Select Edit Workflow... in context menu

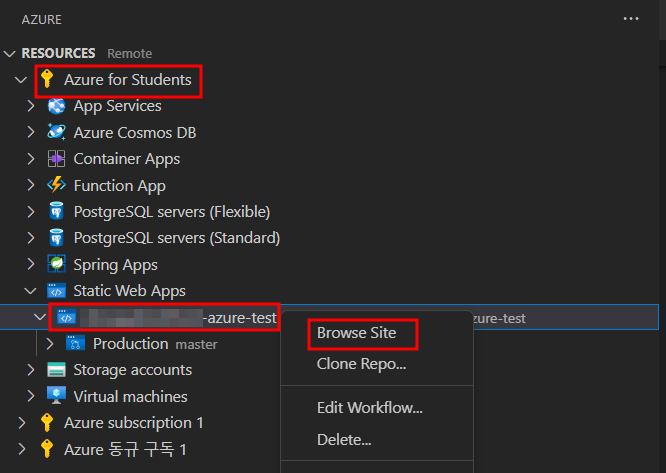click(369, 407)
